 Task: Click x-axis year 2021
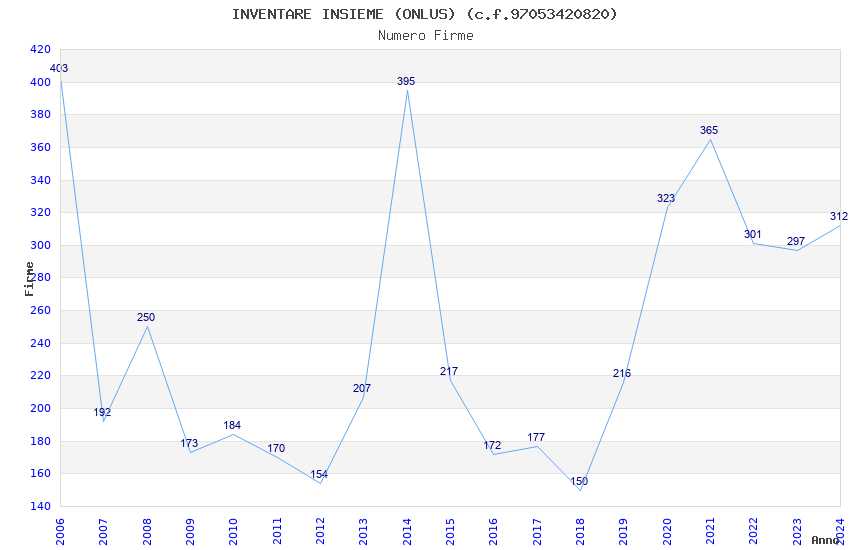[x=710, y=531]
